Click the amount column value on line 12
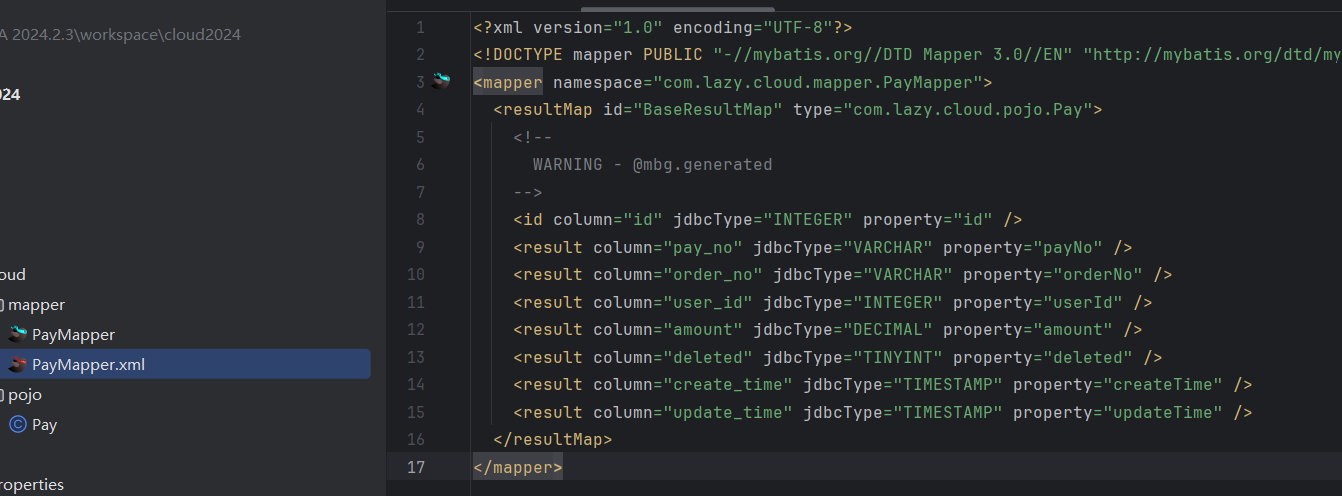The height and width of the screenshot is (496, 1342). click(703, 329)
